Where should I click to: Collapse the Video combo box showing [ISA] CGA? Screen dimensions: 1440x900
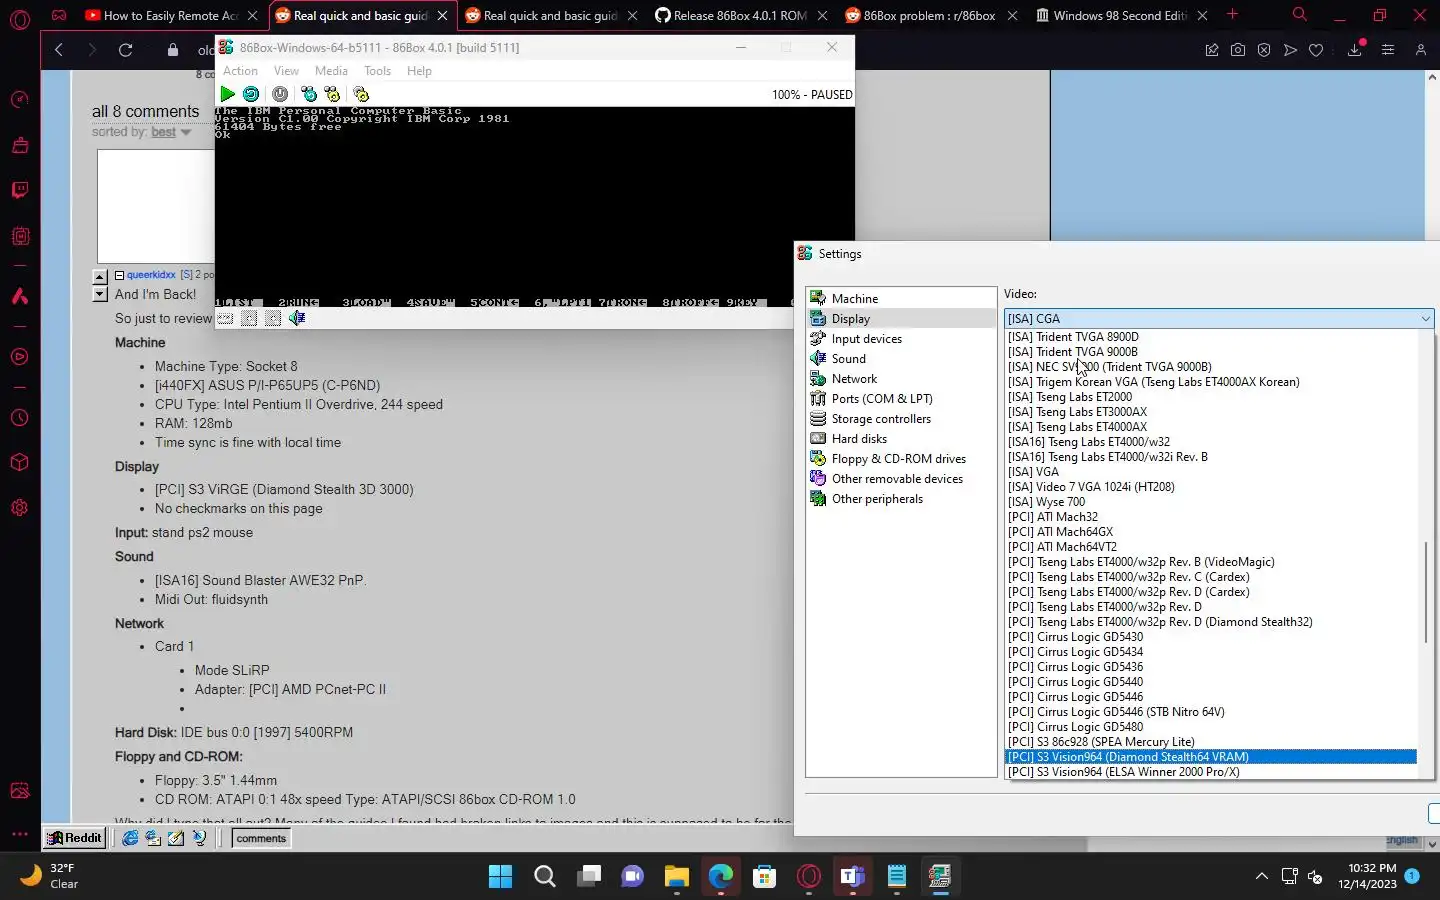tap(1219, 318)
